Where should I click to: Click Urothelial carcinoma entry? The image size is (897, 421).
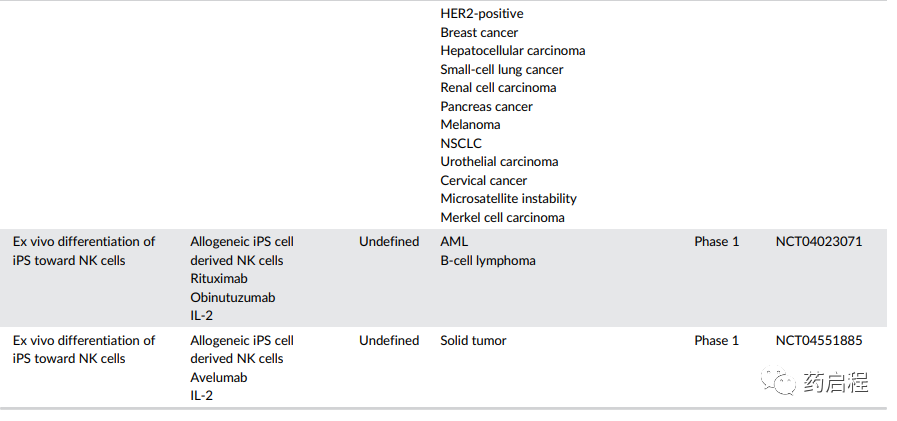click(499, 162)
